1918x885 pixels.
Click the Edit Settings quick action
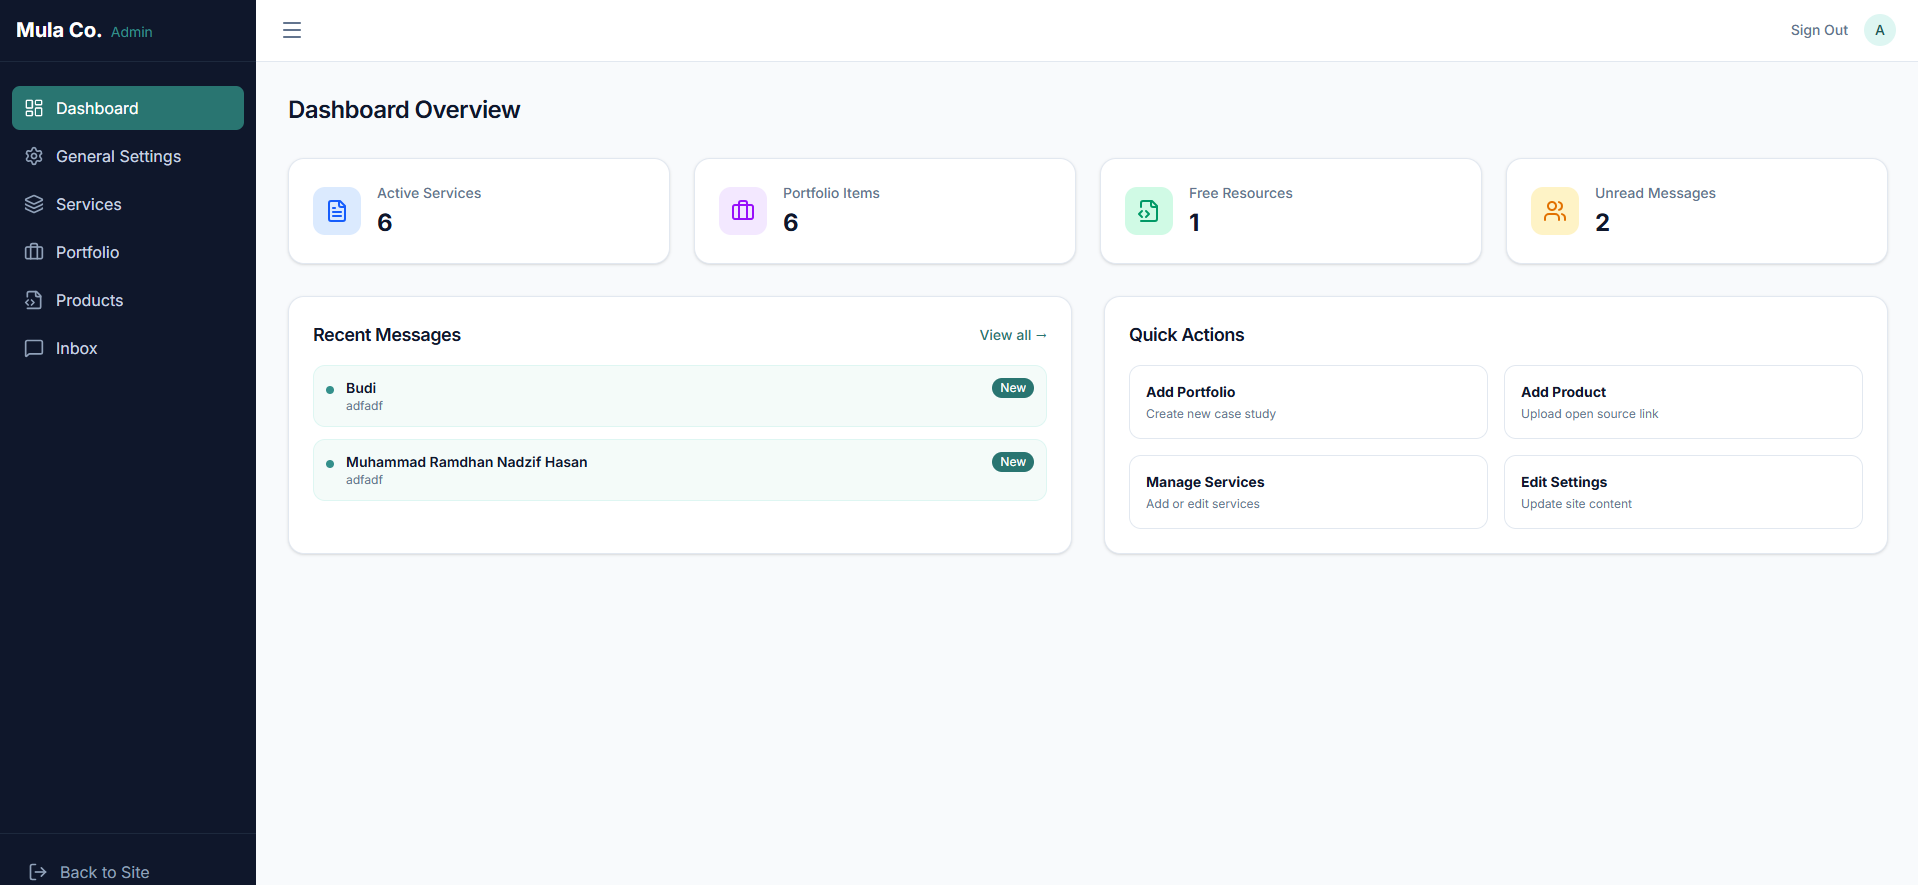(1683, 492)
